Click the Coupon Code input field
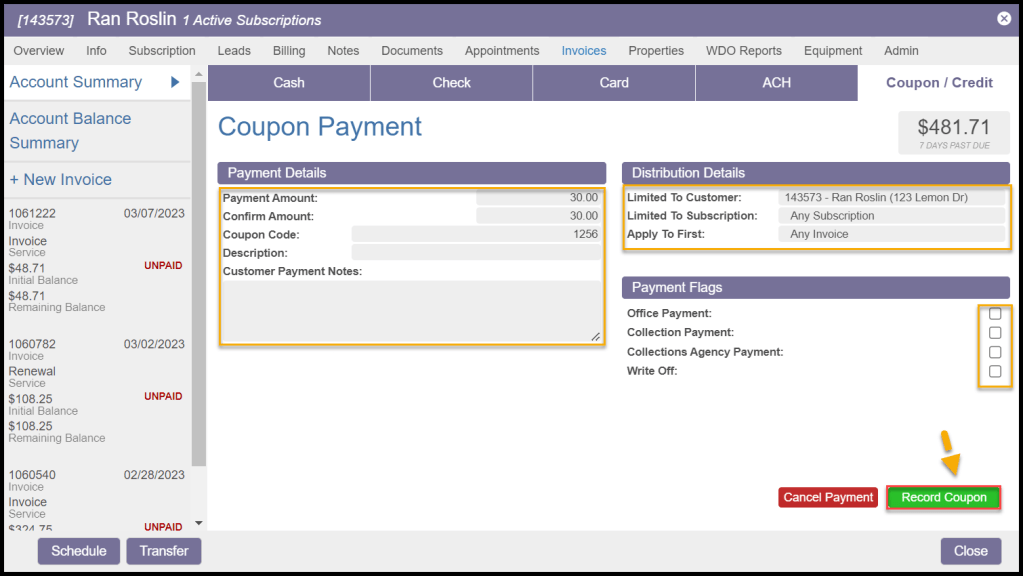This screenshot has height=576, width=1023. tap(476, 235)
